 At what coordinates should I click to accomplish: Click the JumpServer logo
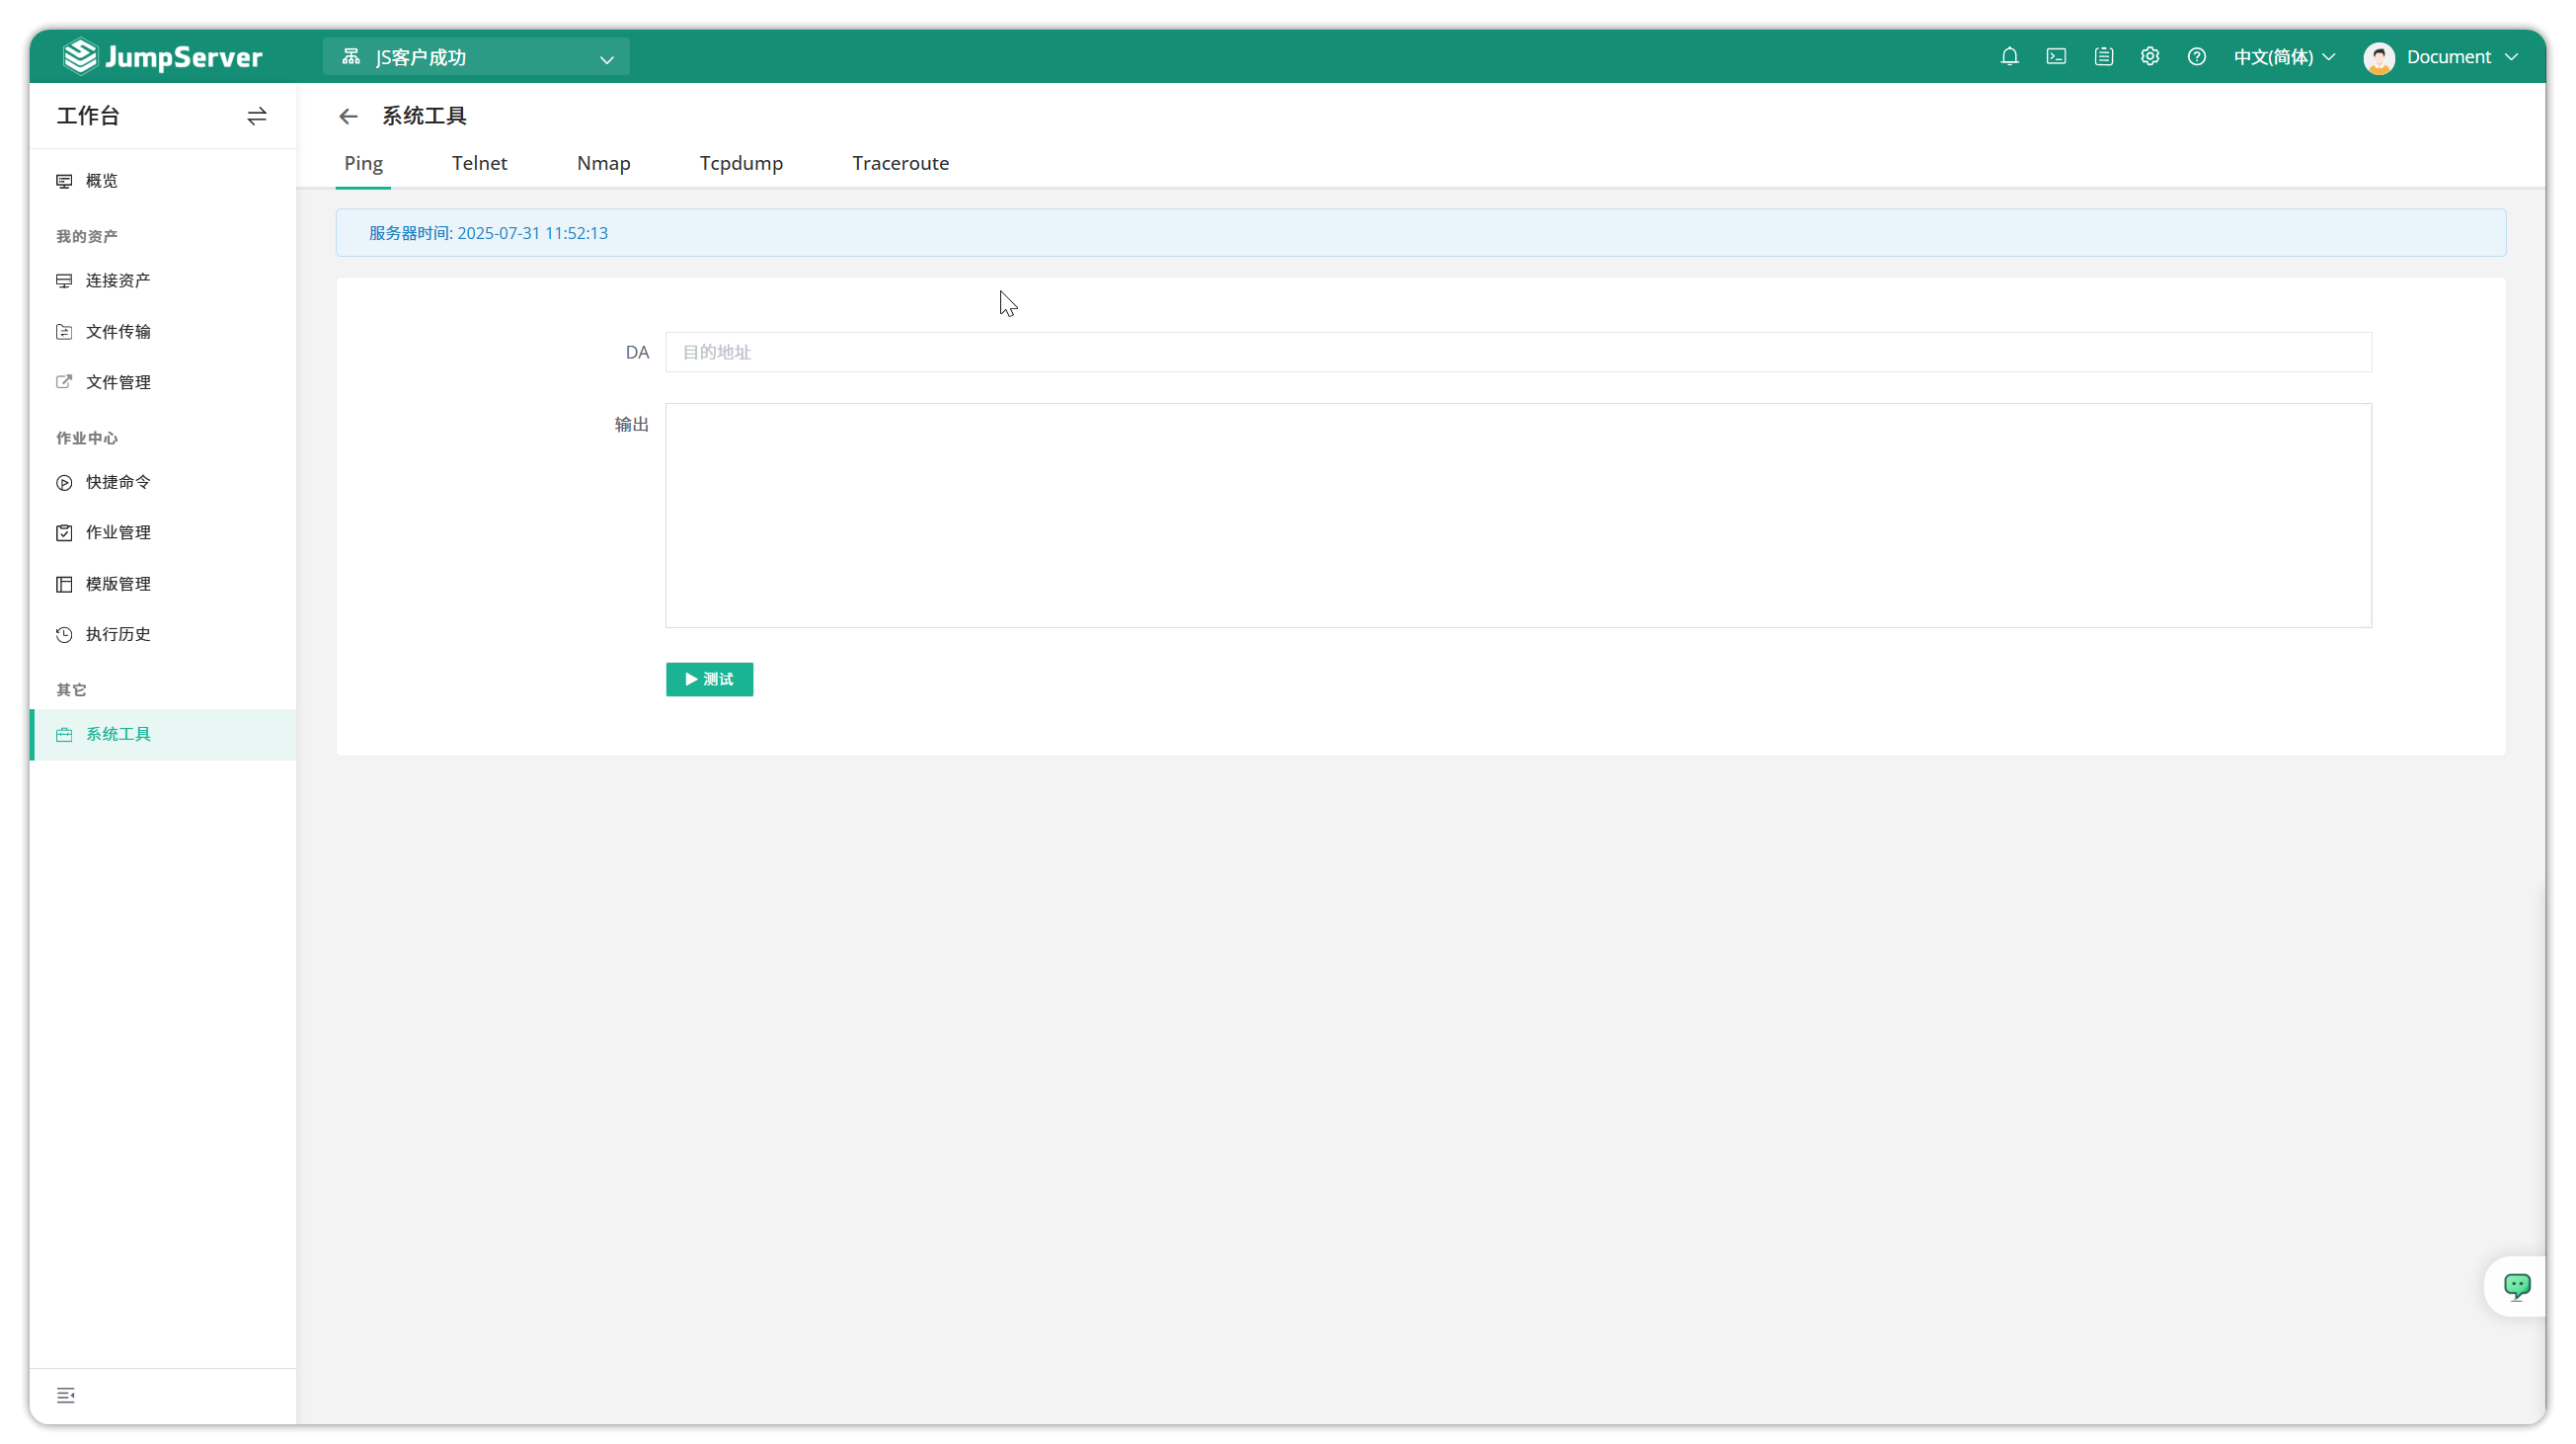162,57
